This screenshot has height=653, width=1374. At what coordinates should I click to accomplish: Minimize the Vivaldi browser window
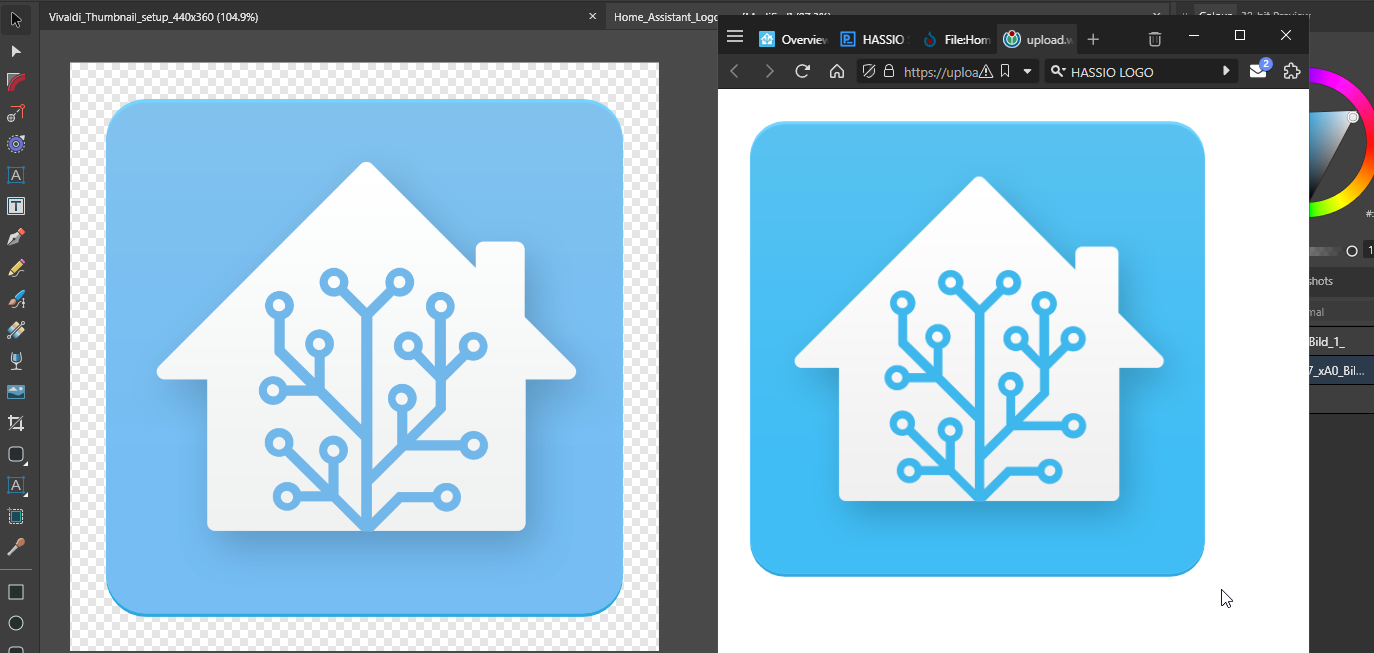point(1194,36)
